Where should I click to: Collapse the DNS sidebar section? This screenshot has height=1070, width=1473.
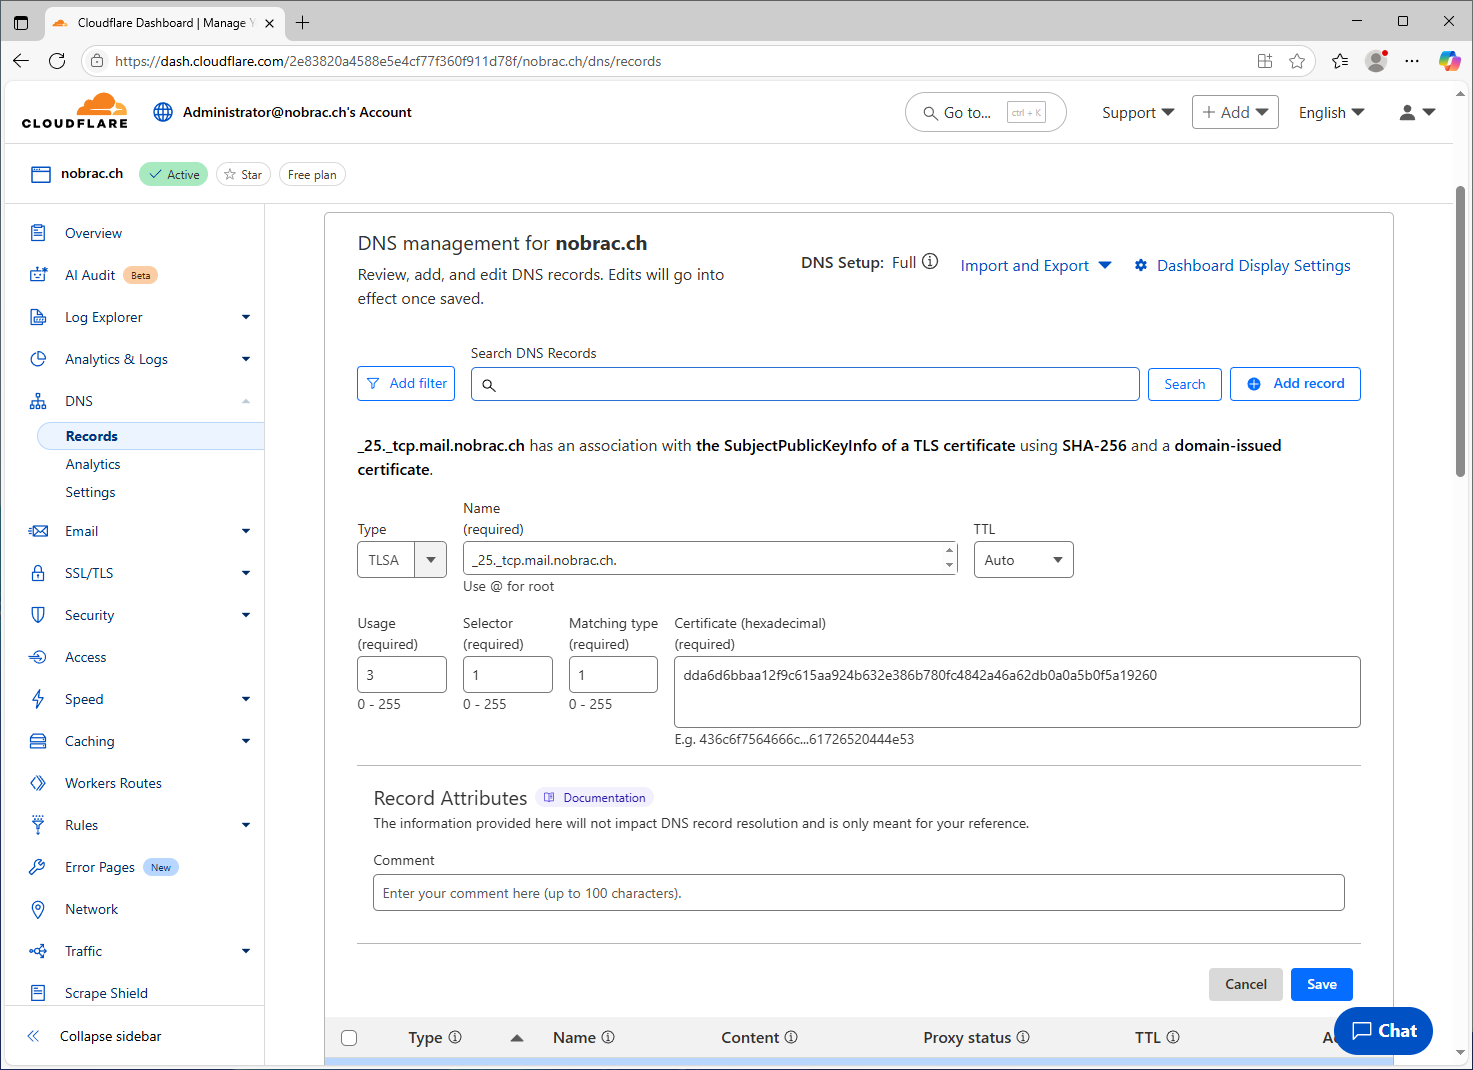(246, 401)
